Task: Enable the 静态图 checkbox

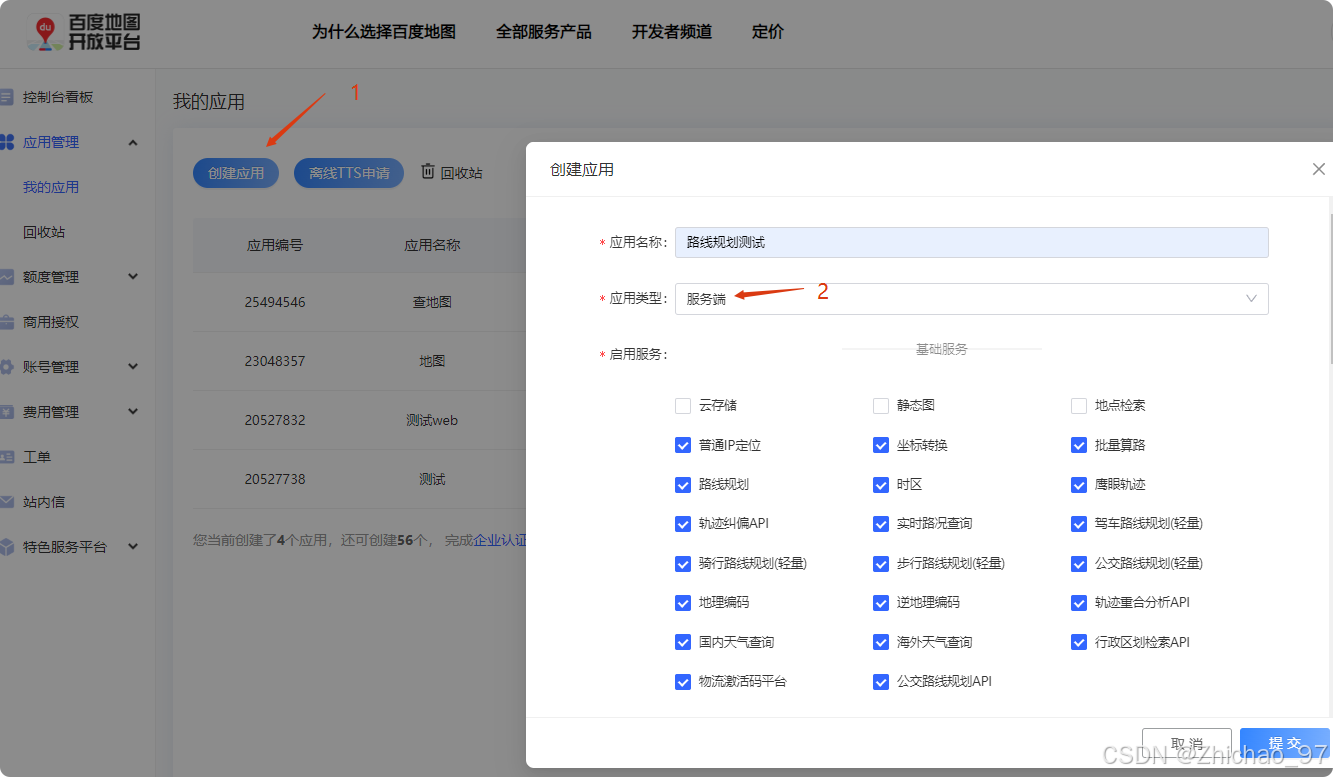Action: click(881, 406)
